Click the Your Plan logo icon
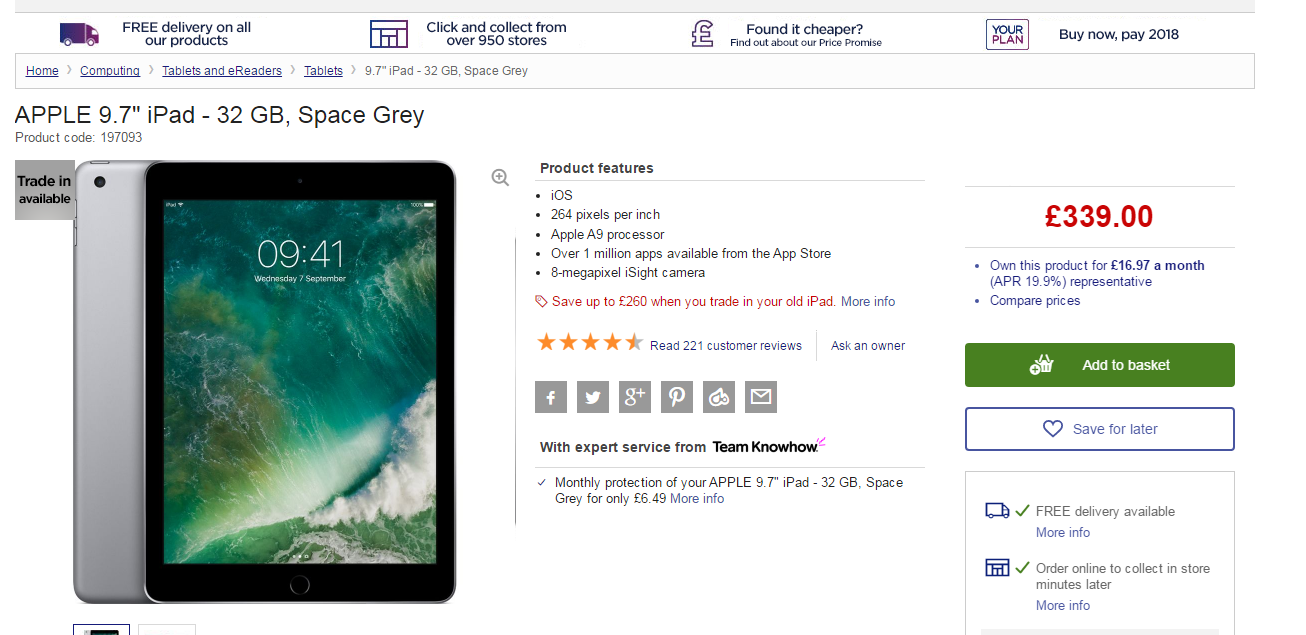This screenshot has width=1306, height=635. [1007, 34]
